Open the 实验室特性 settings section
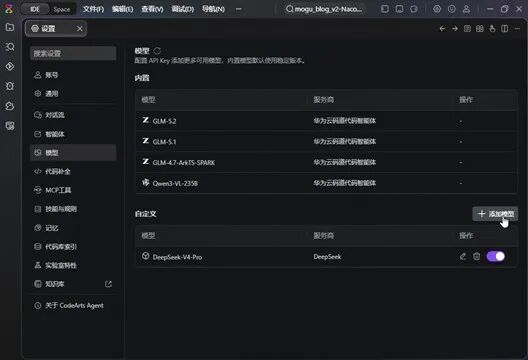The image size is (528, 360). tap(73, 265)
